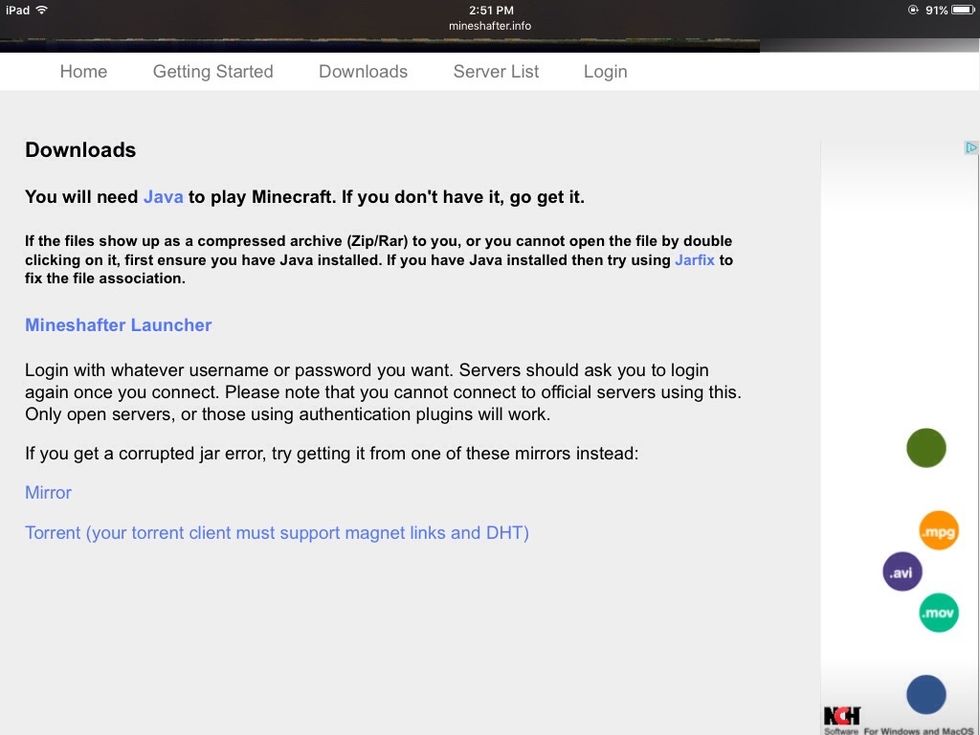This screenshot has width=980, height=735.
Task: Tap the Wi-Fi status icon
Action: [42, 10]
